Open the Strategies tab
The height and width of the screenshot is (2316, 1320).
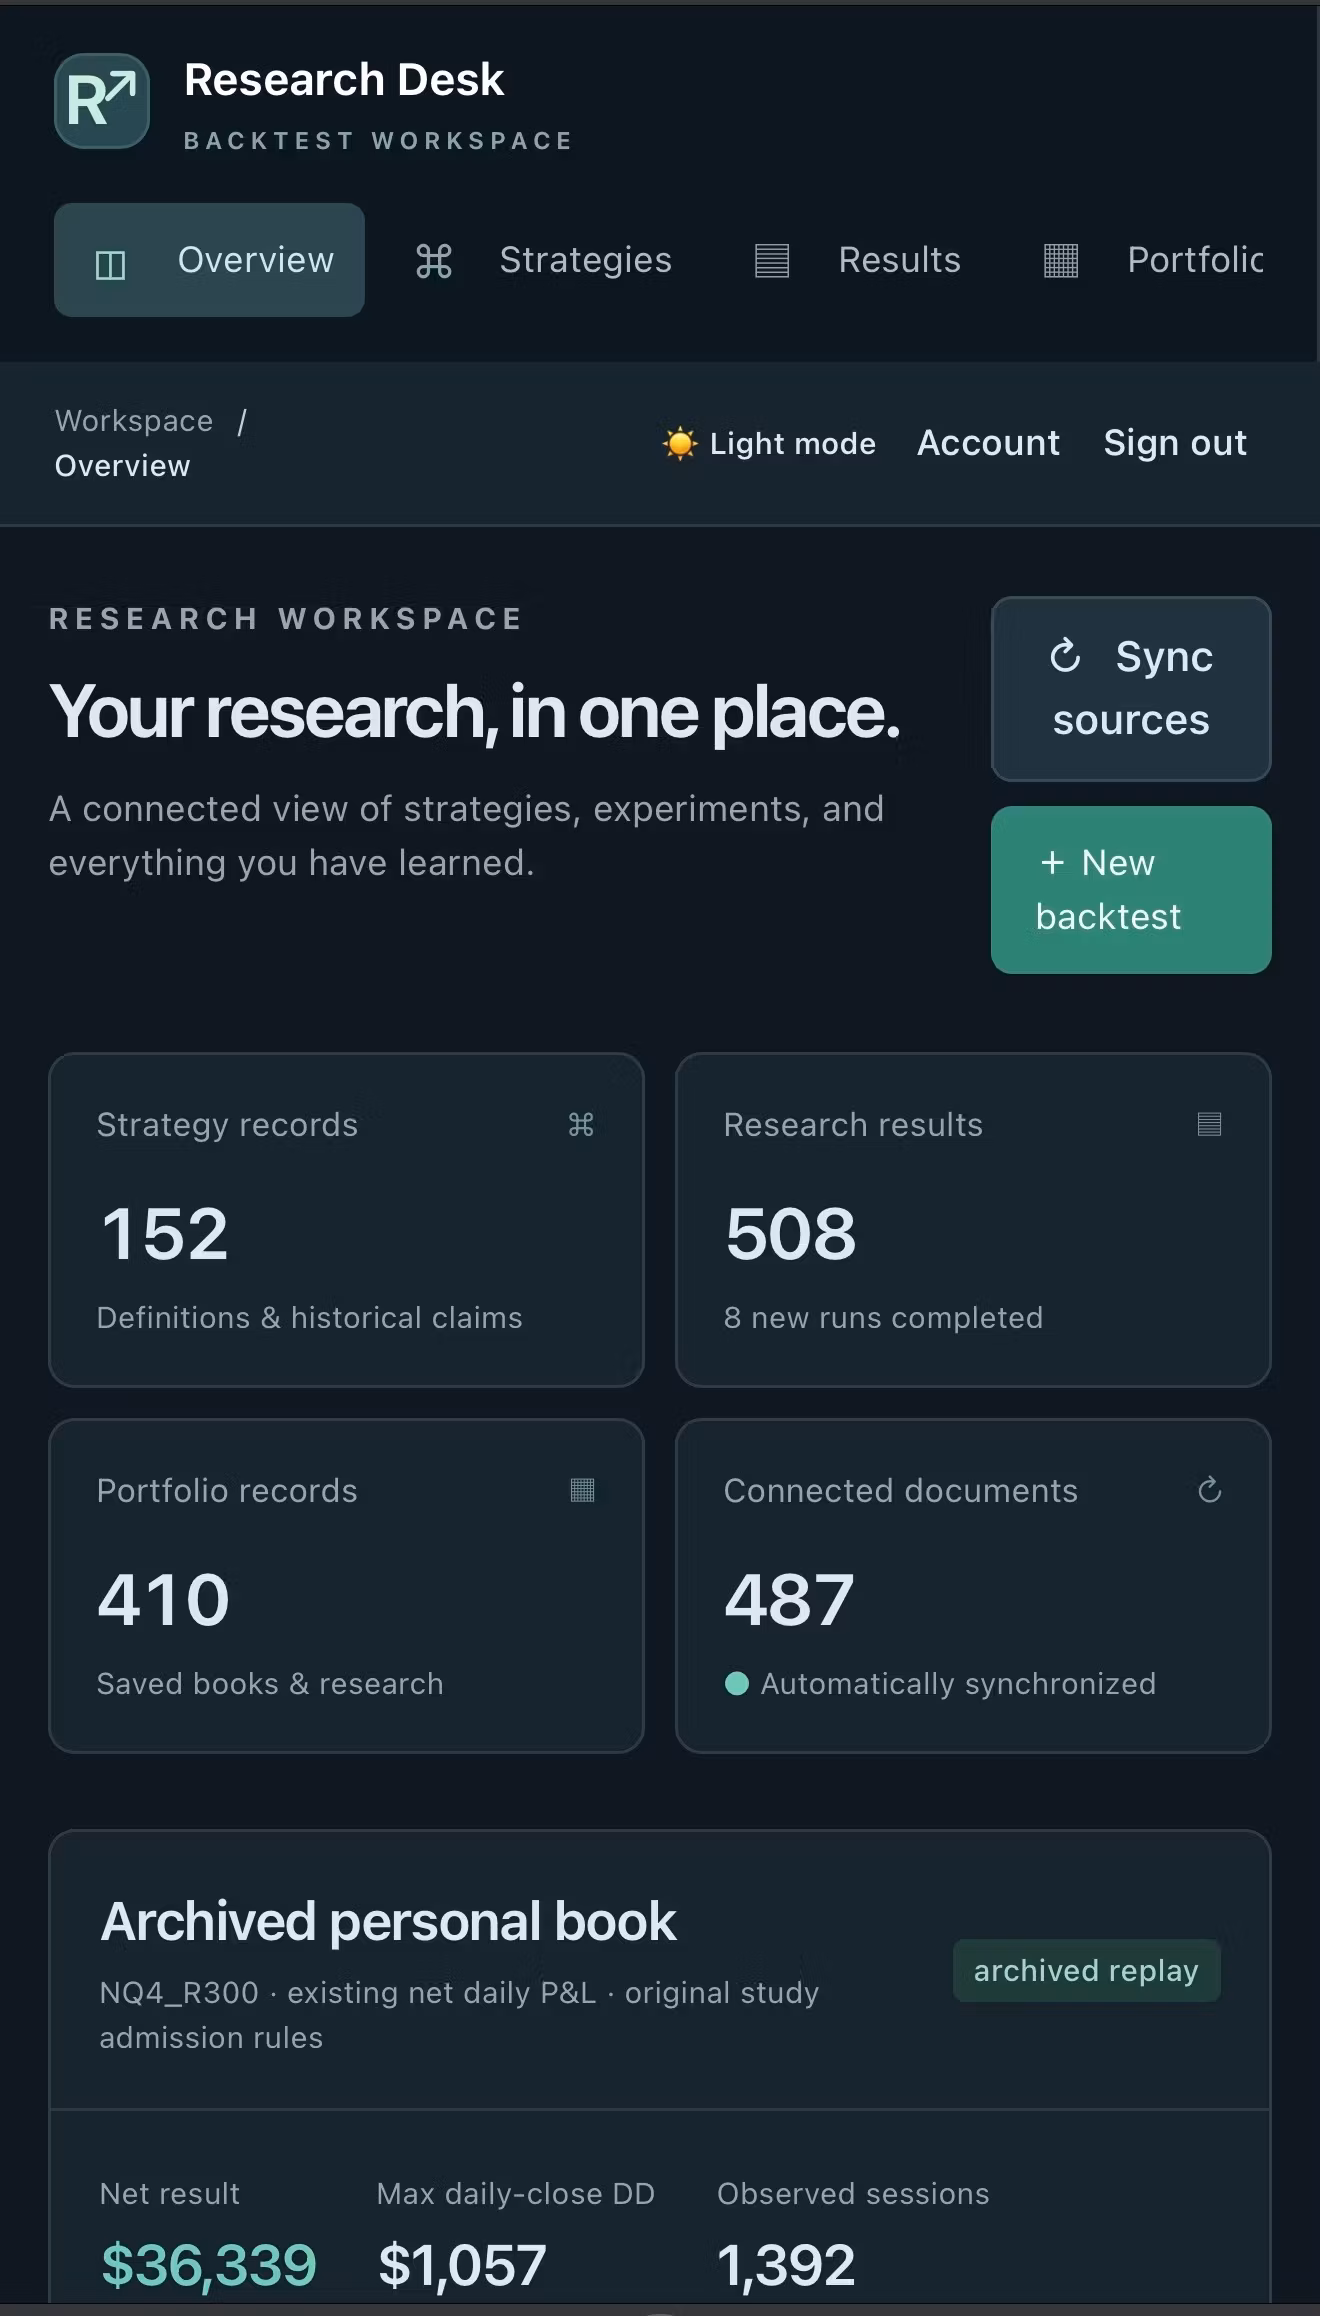544,260
